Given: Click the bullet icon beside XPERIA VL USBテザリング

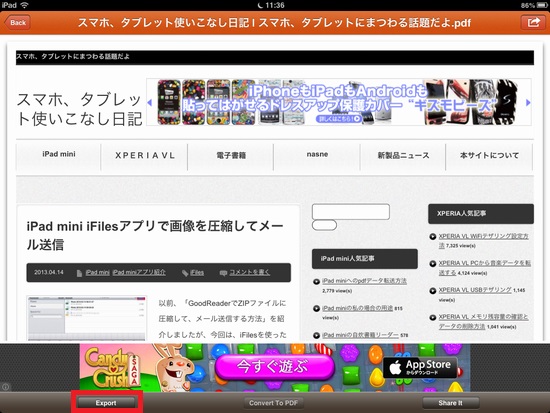Looking at the screenshot, I should 433,291.
